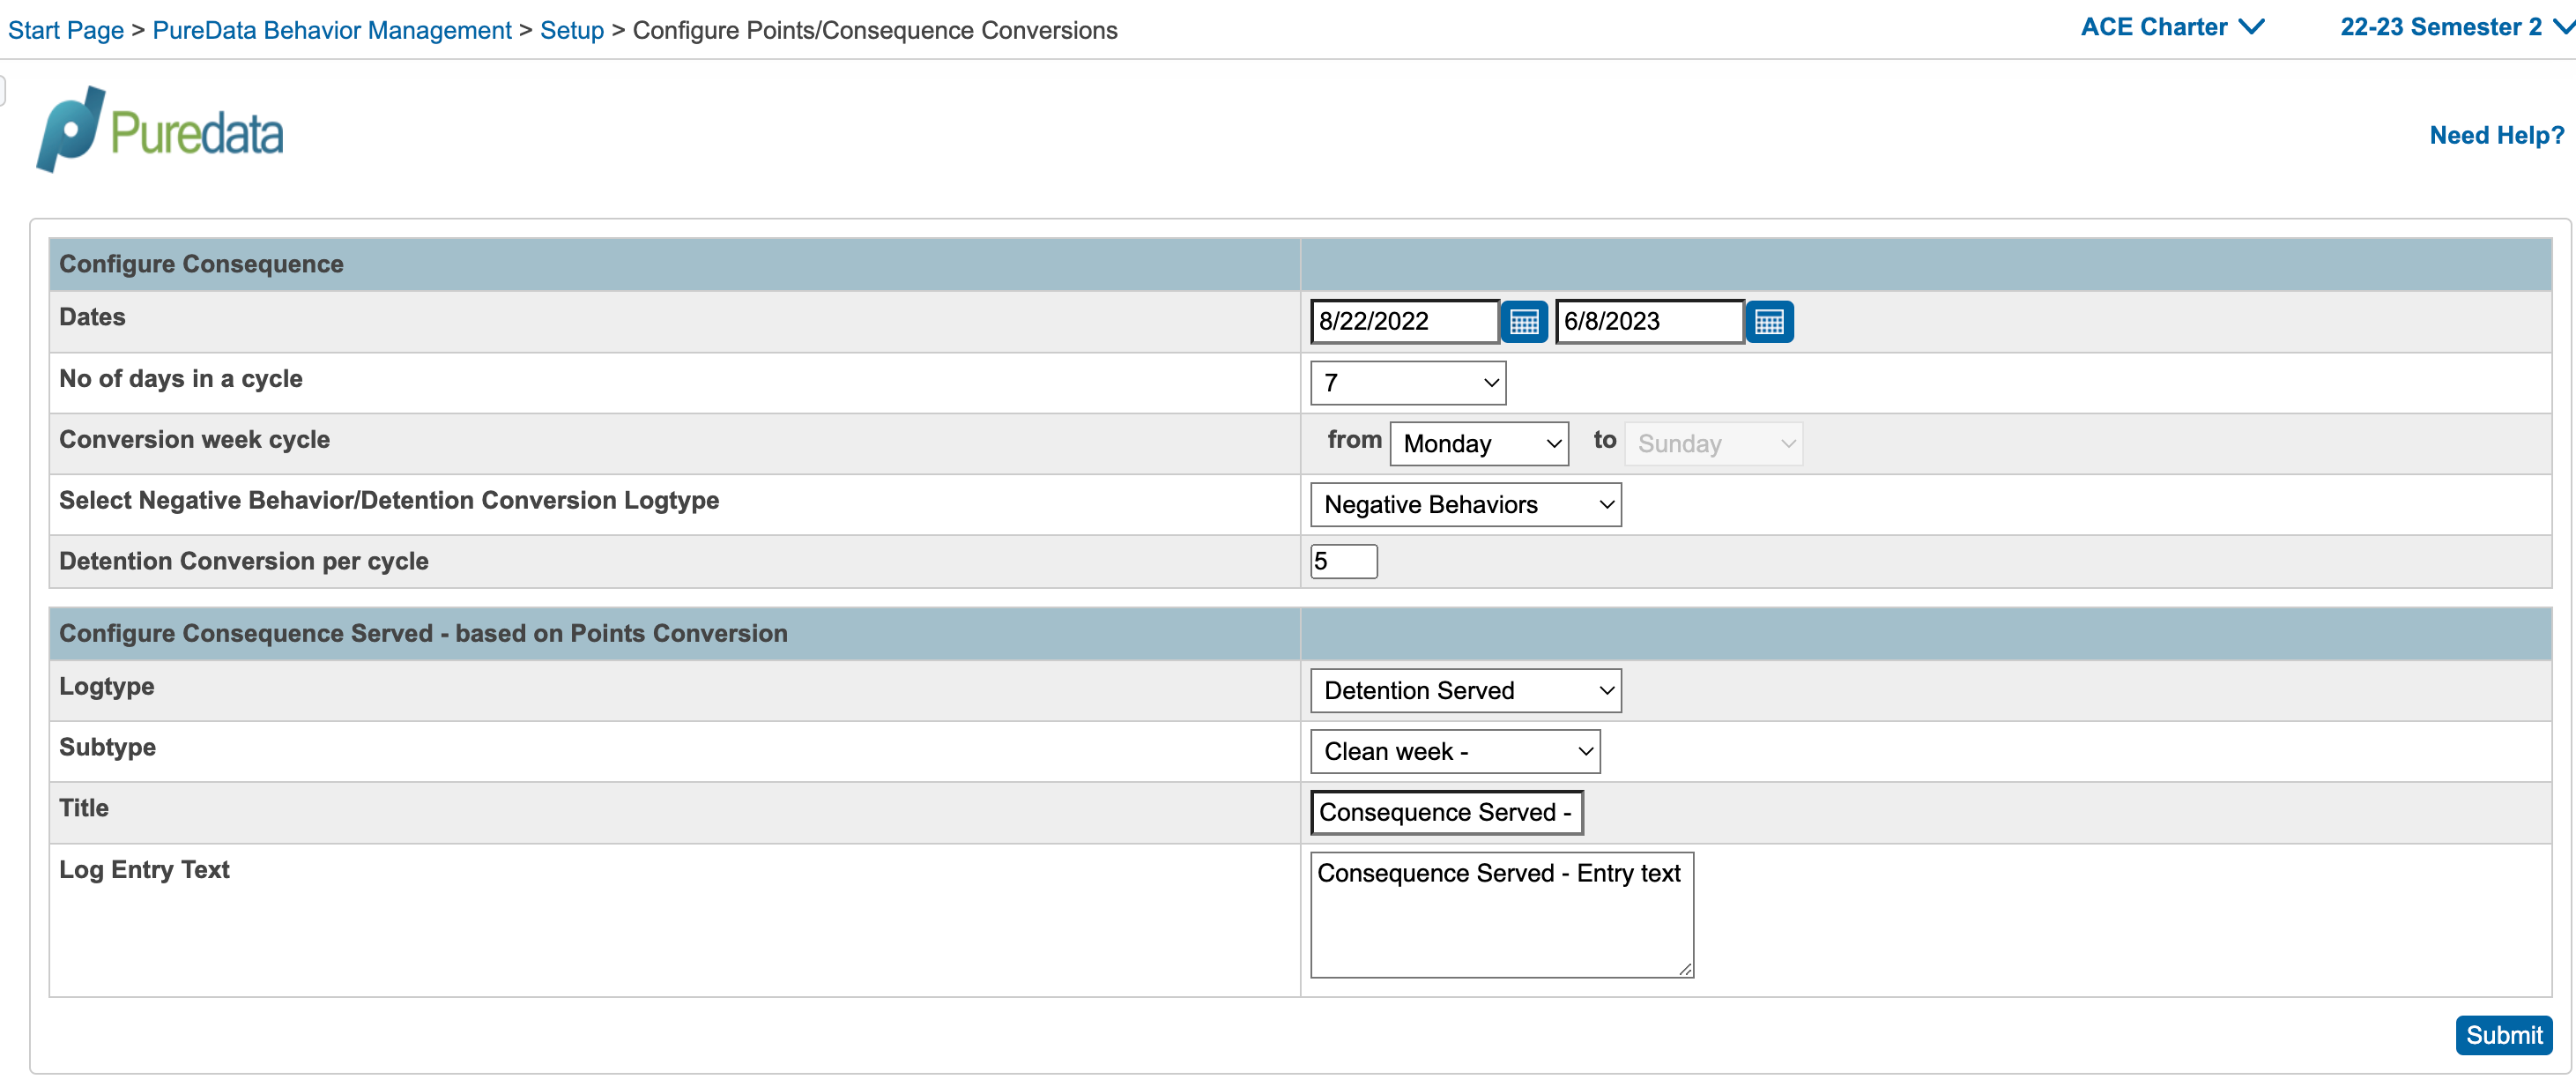Select the 8/22/2022 start date field
This screenshot has width=2576, height=1087.
(x=1404, y=321)
